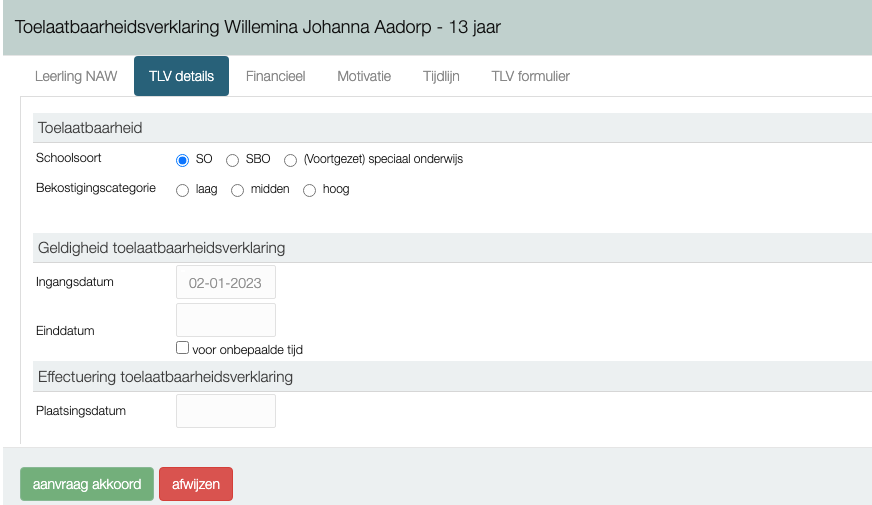Switch to the Financieel tab
The height and width of the screenshot is (505, 872).
(275, 76)
